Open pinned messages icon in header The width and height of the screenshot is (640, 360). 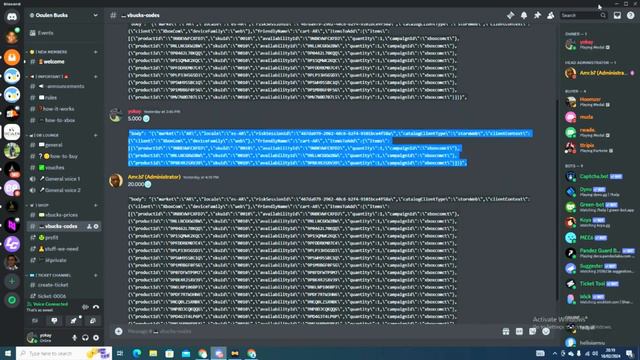pyautogui.click(x=537, y=16)
